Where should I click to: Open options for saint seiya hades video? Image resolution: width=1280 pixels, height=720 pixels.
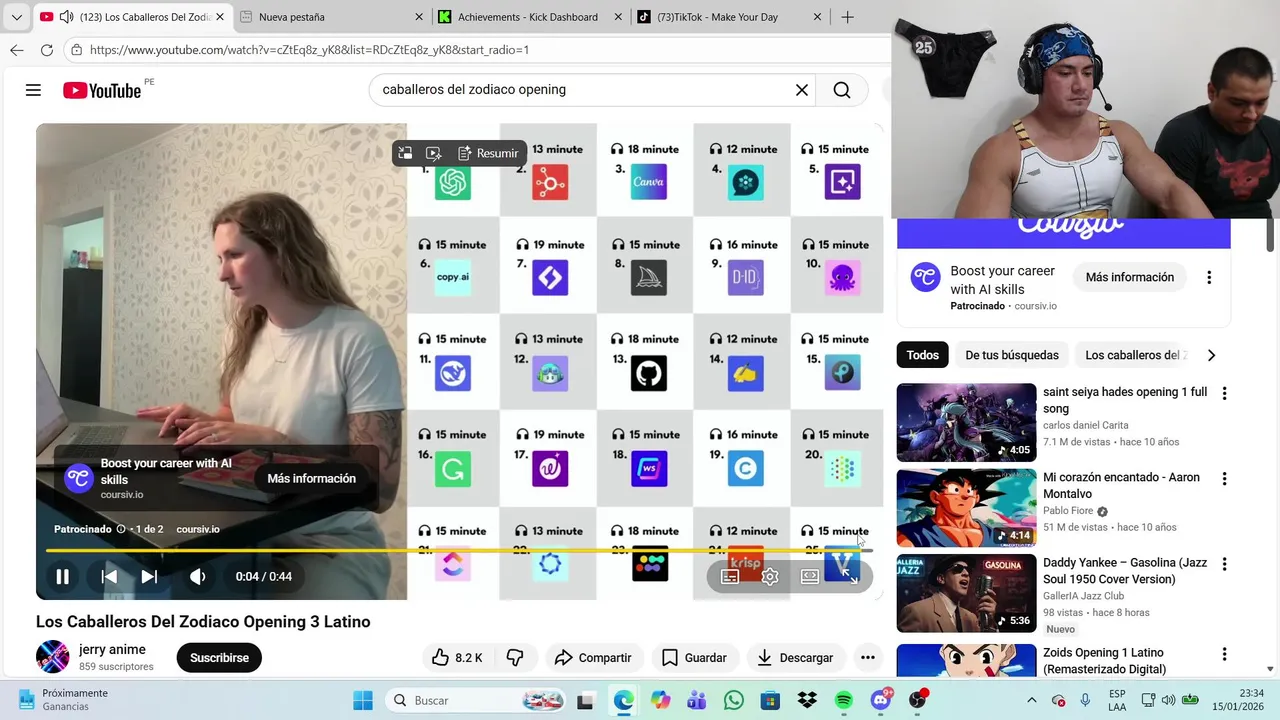click(1224, 393)
